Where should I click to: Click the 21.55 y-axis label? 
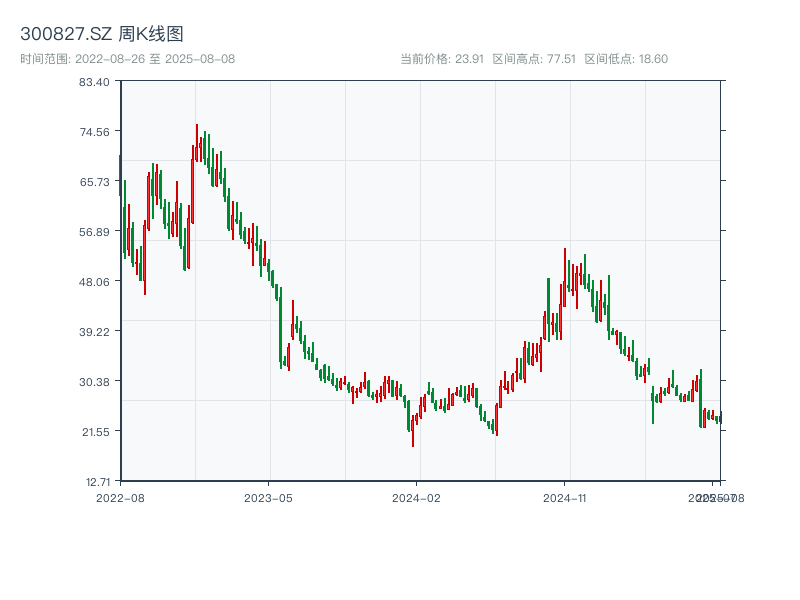point(96,432)
